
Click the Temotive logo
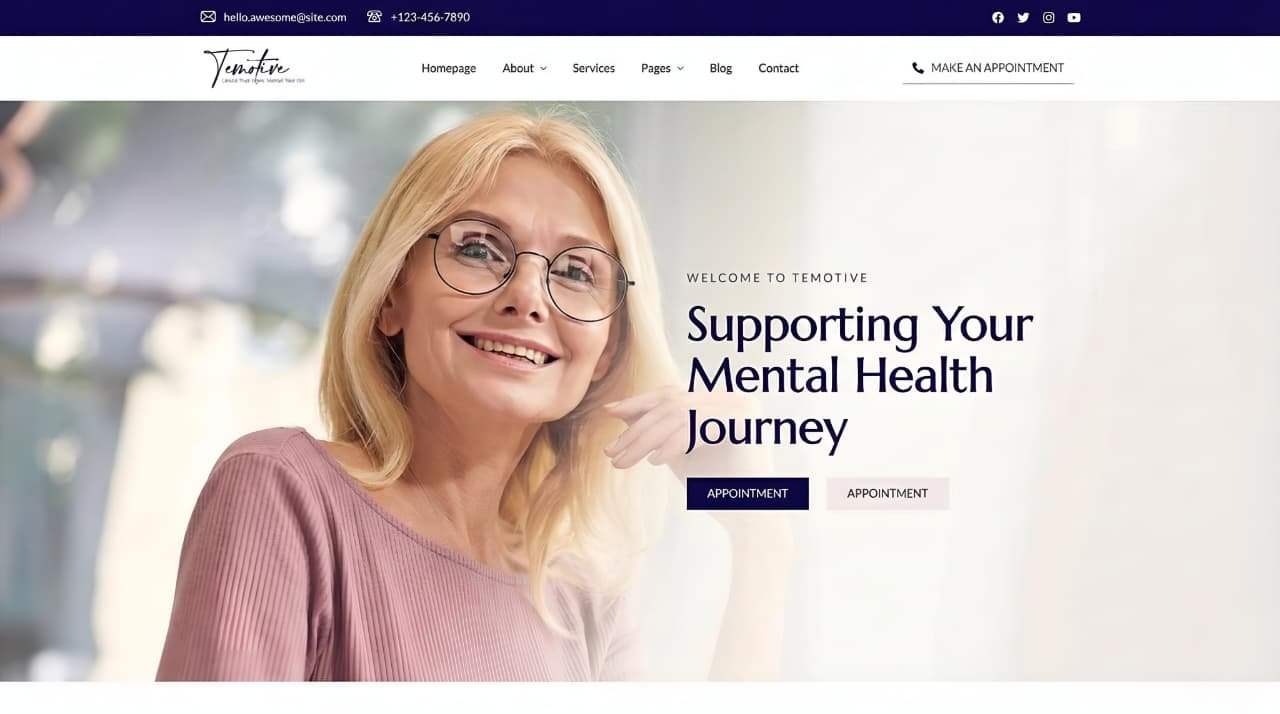[254, 67]
